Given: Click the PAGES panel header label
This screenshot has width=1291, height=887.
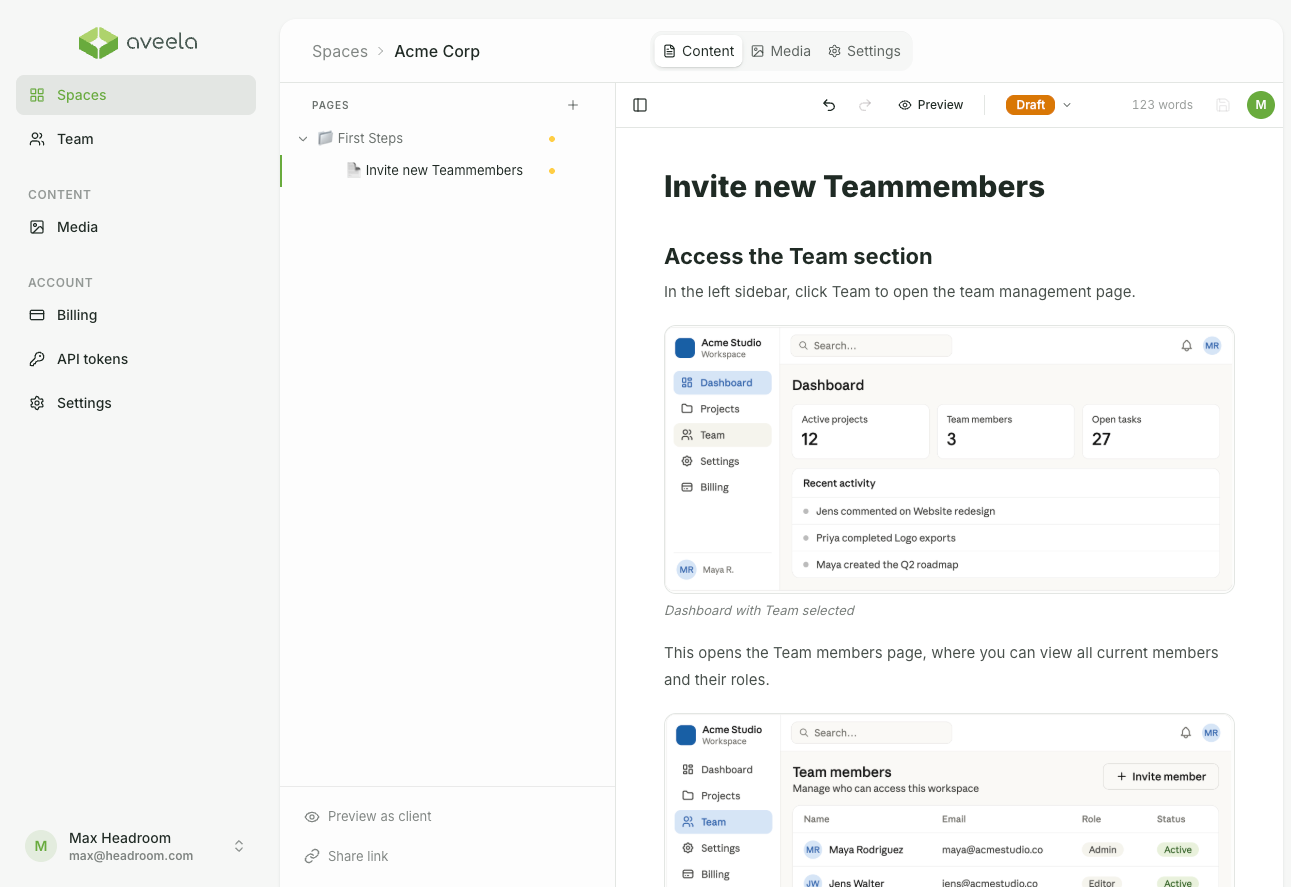Looking at the screenshot, I should 330,105.
